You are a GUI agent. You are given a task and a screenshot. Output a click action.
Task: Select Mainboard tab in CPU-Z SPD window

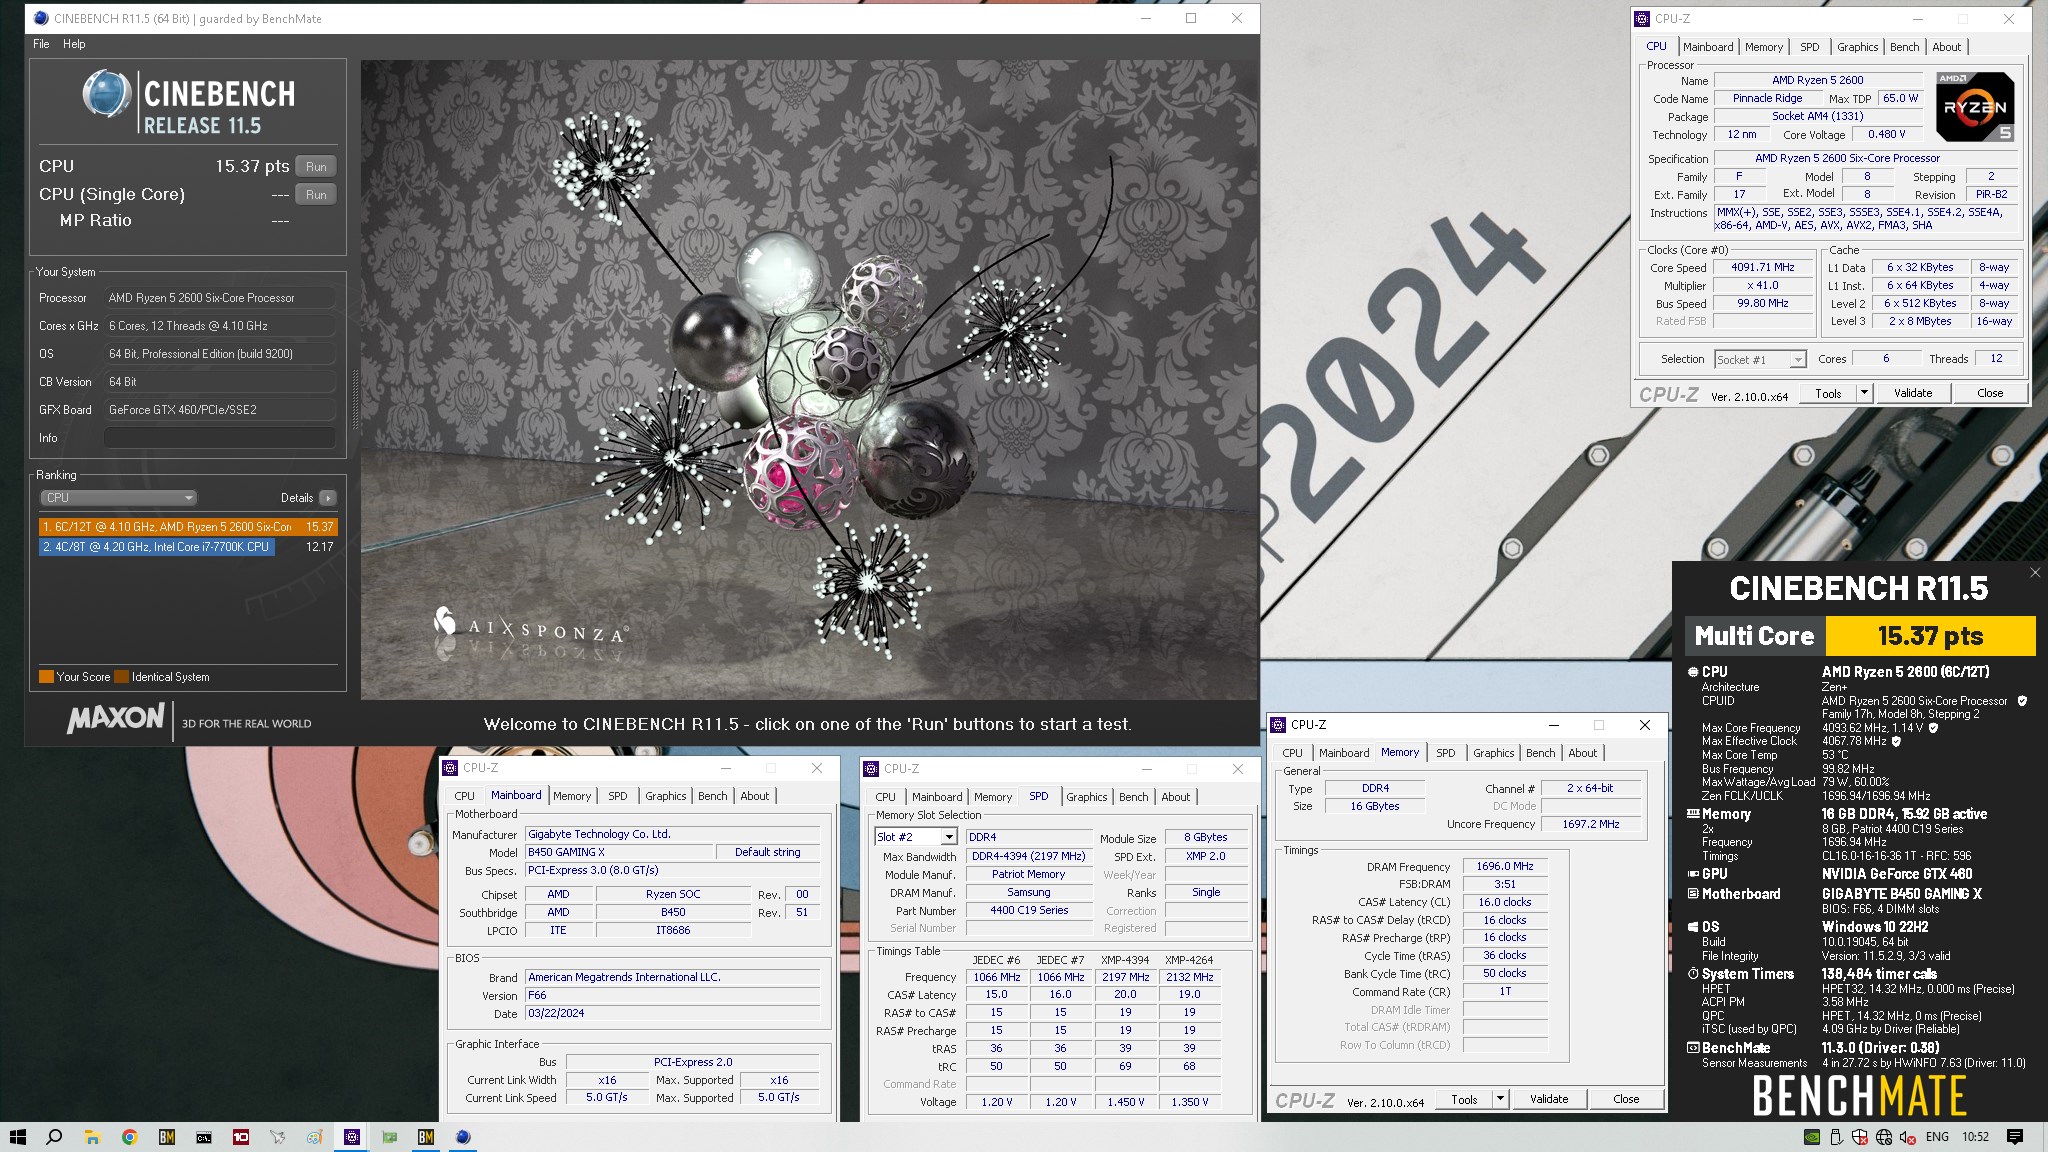point(937,797)
